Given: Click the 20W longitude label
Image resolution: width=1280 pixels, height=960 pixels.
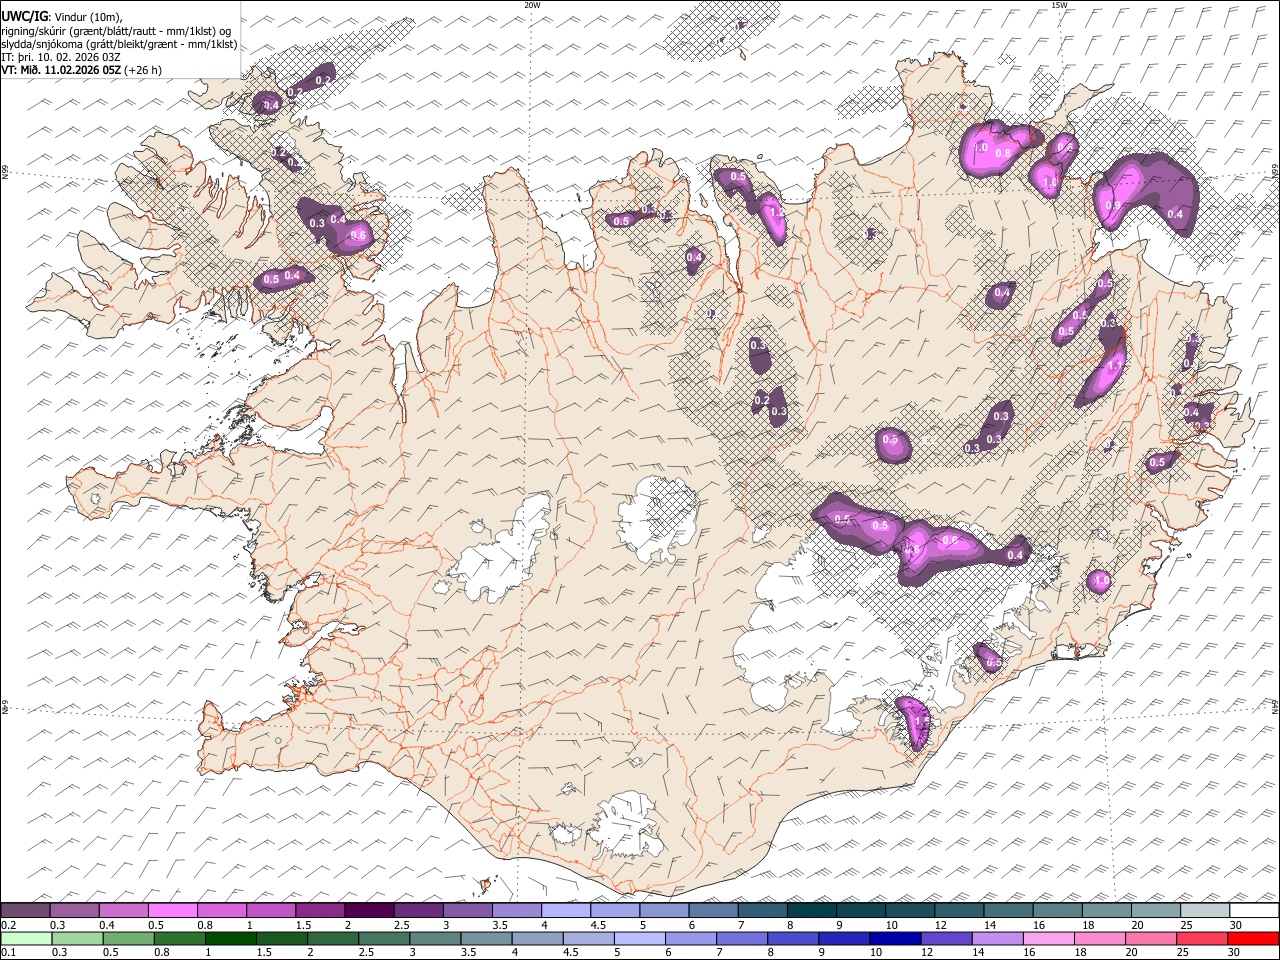Looking at the screenshot, I should (532, 5).
